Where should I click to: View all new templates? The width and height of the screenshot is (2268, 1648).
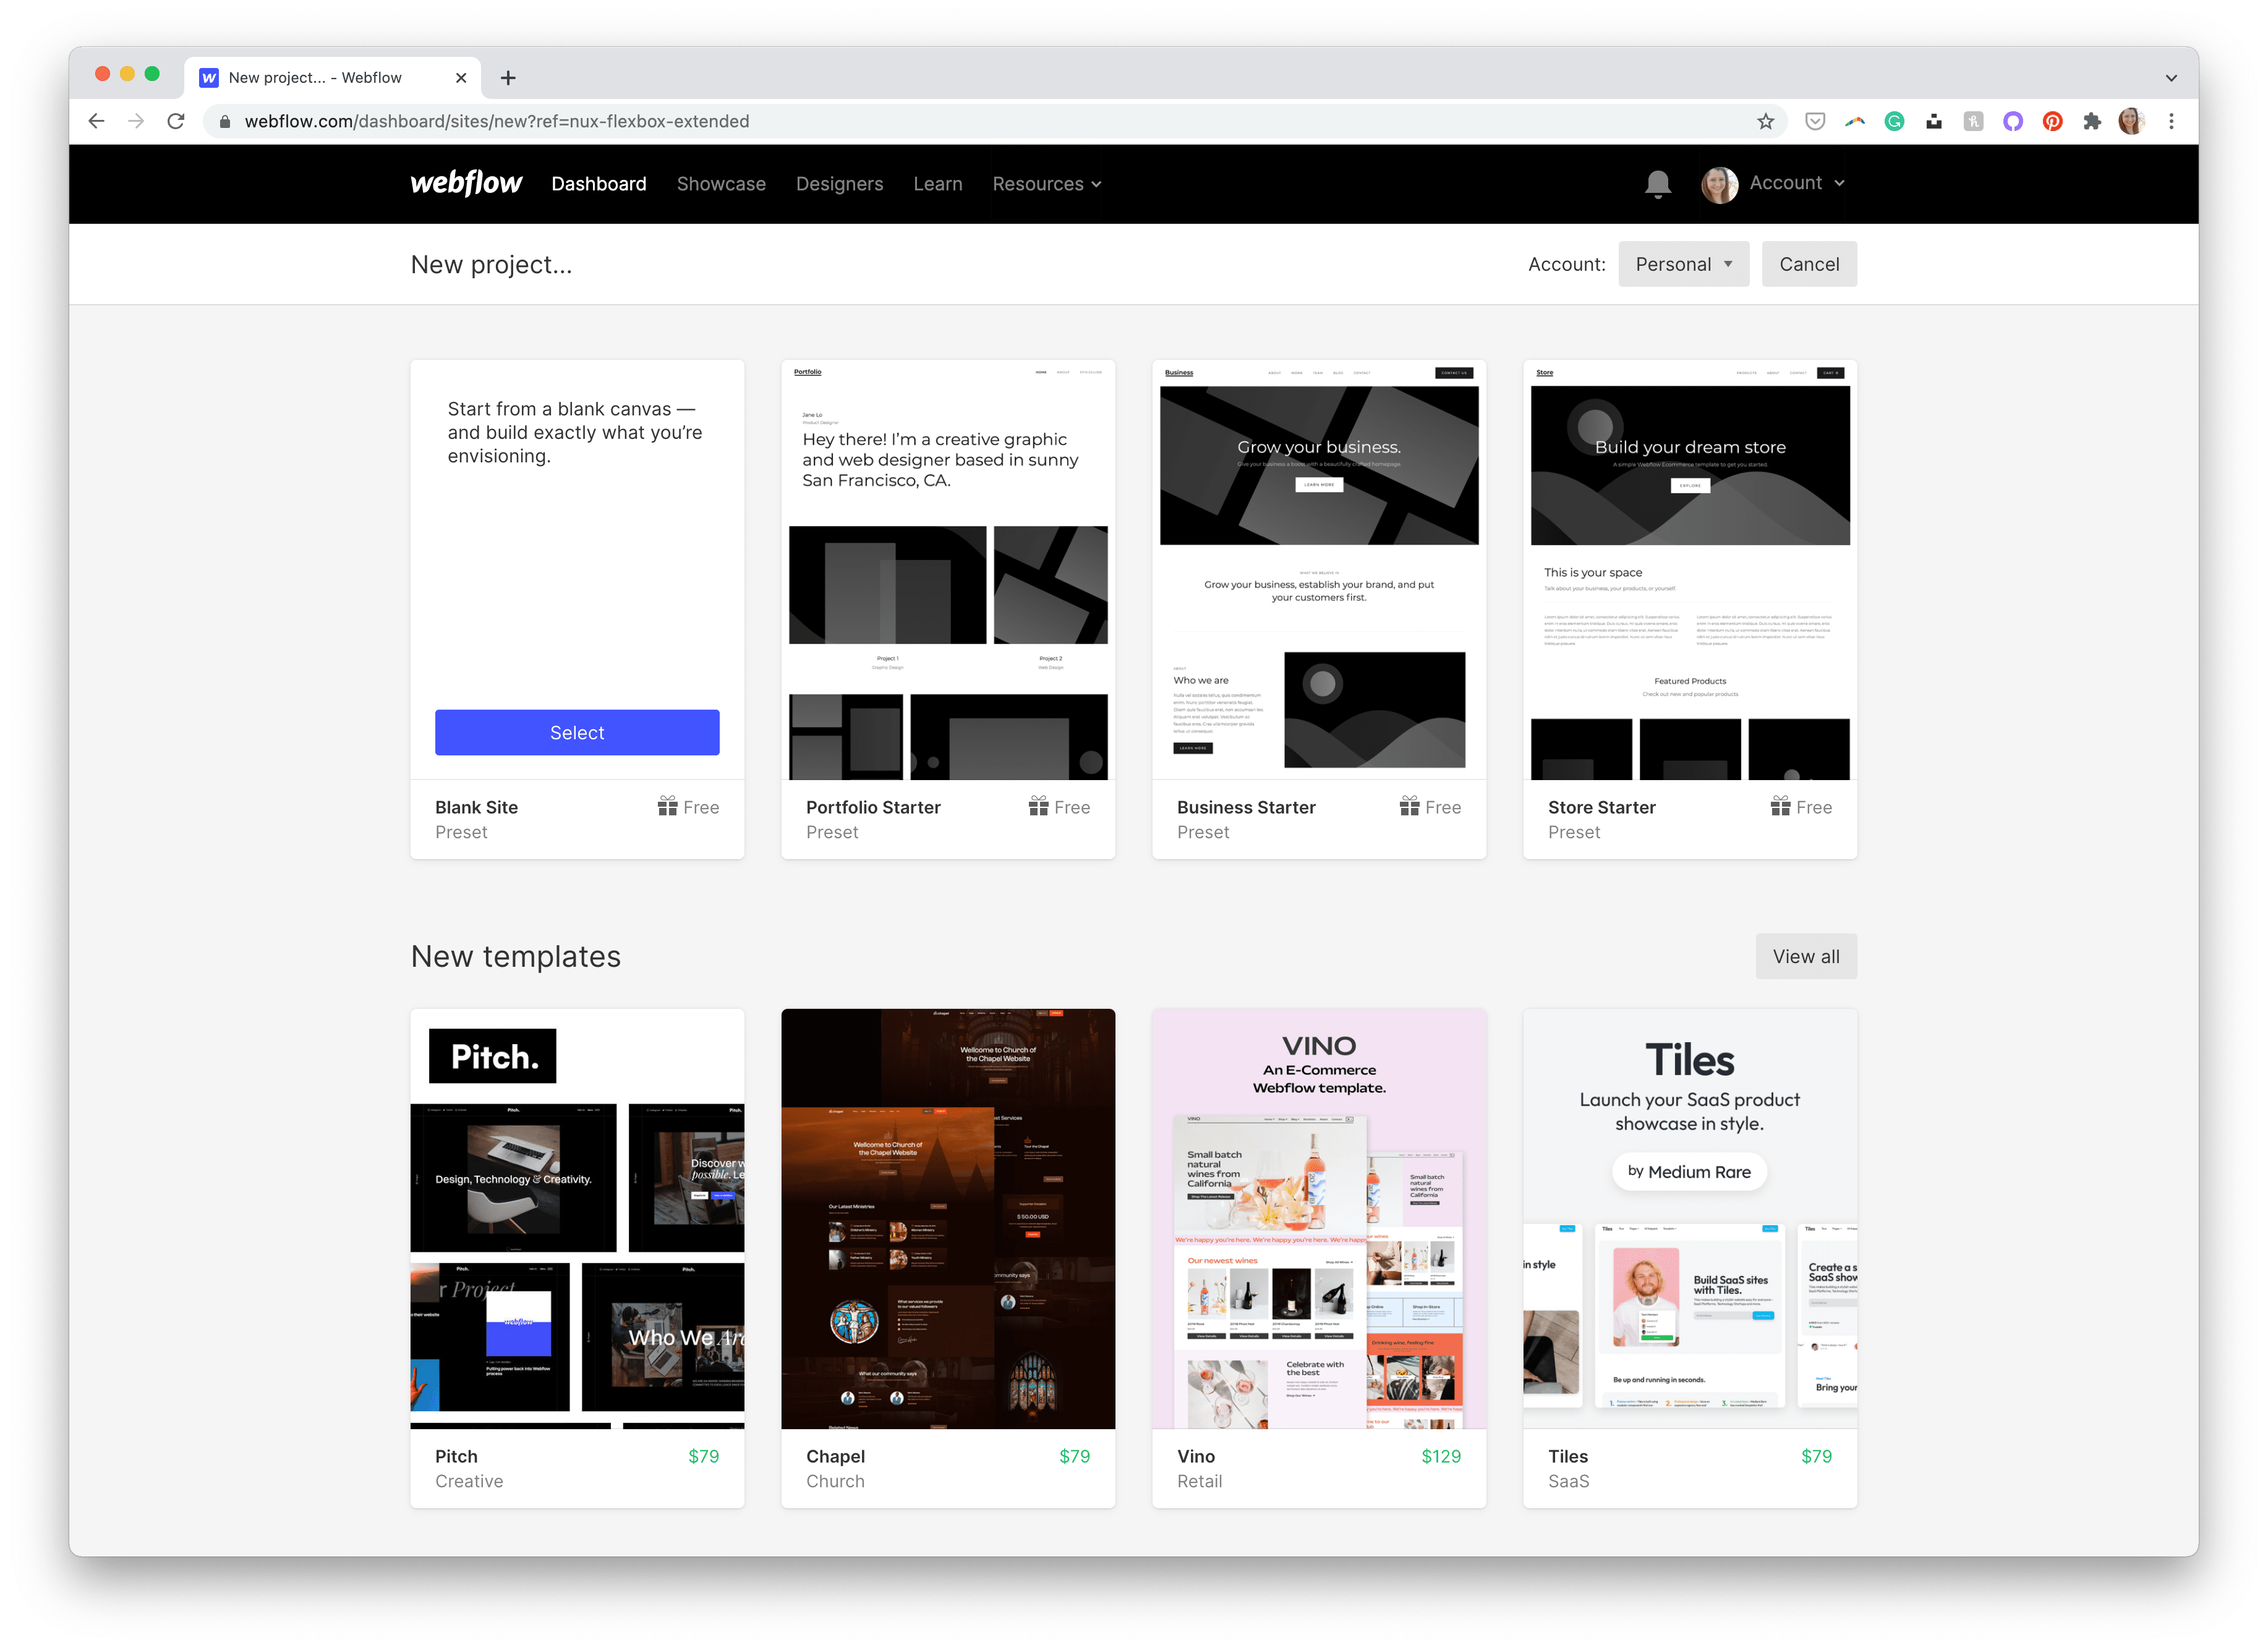coord(1805,956)
